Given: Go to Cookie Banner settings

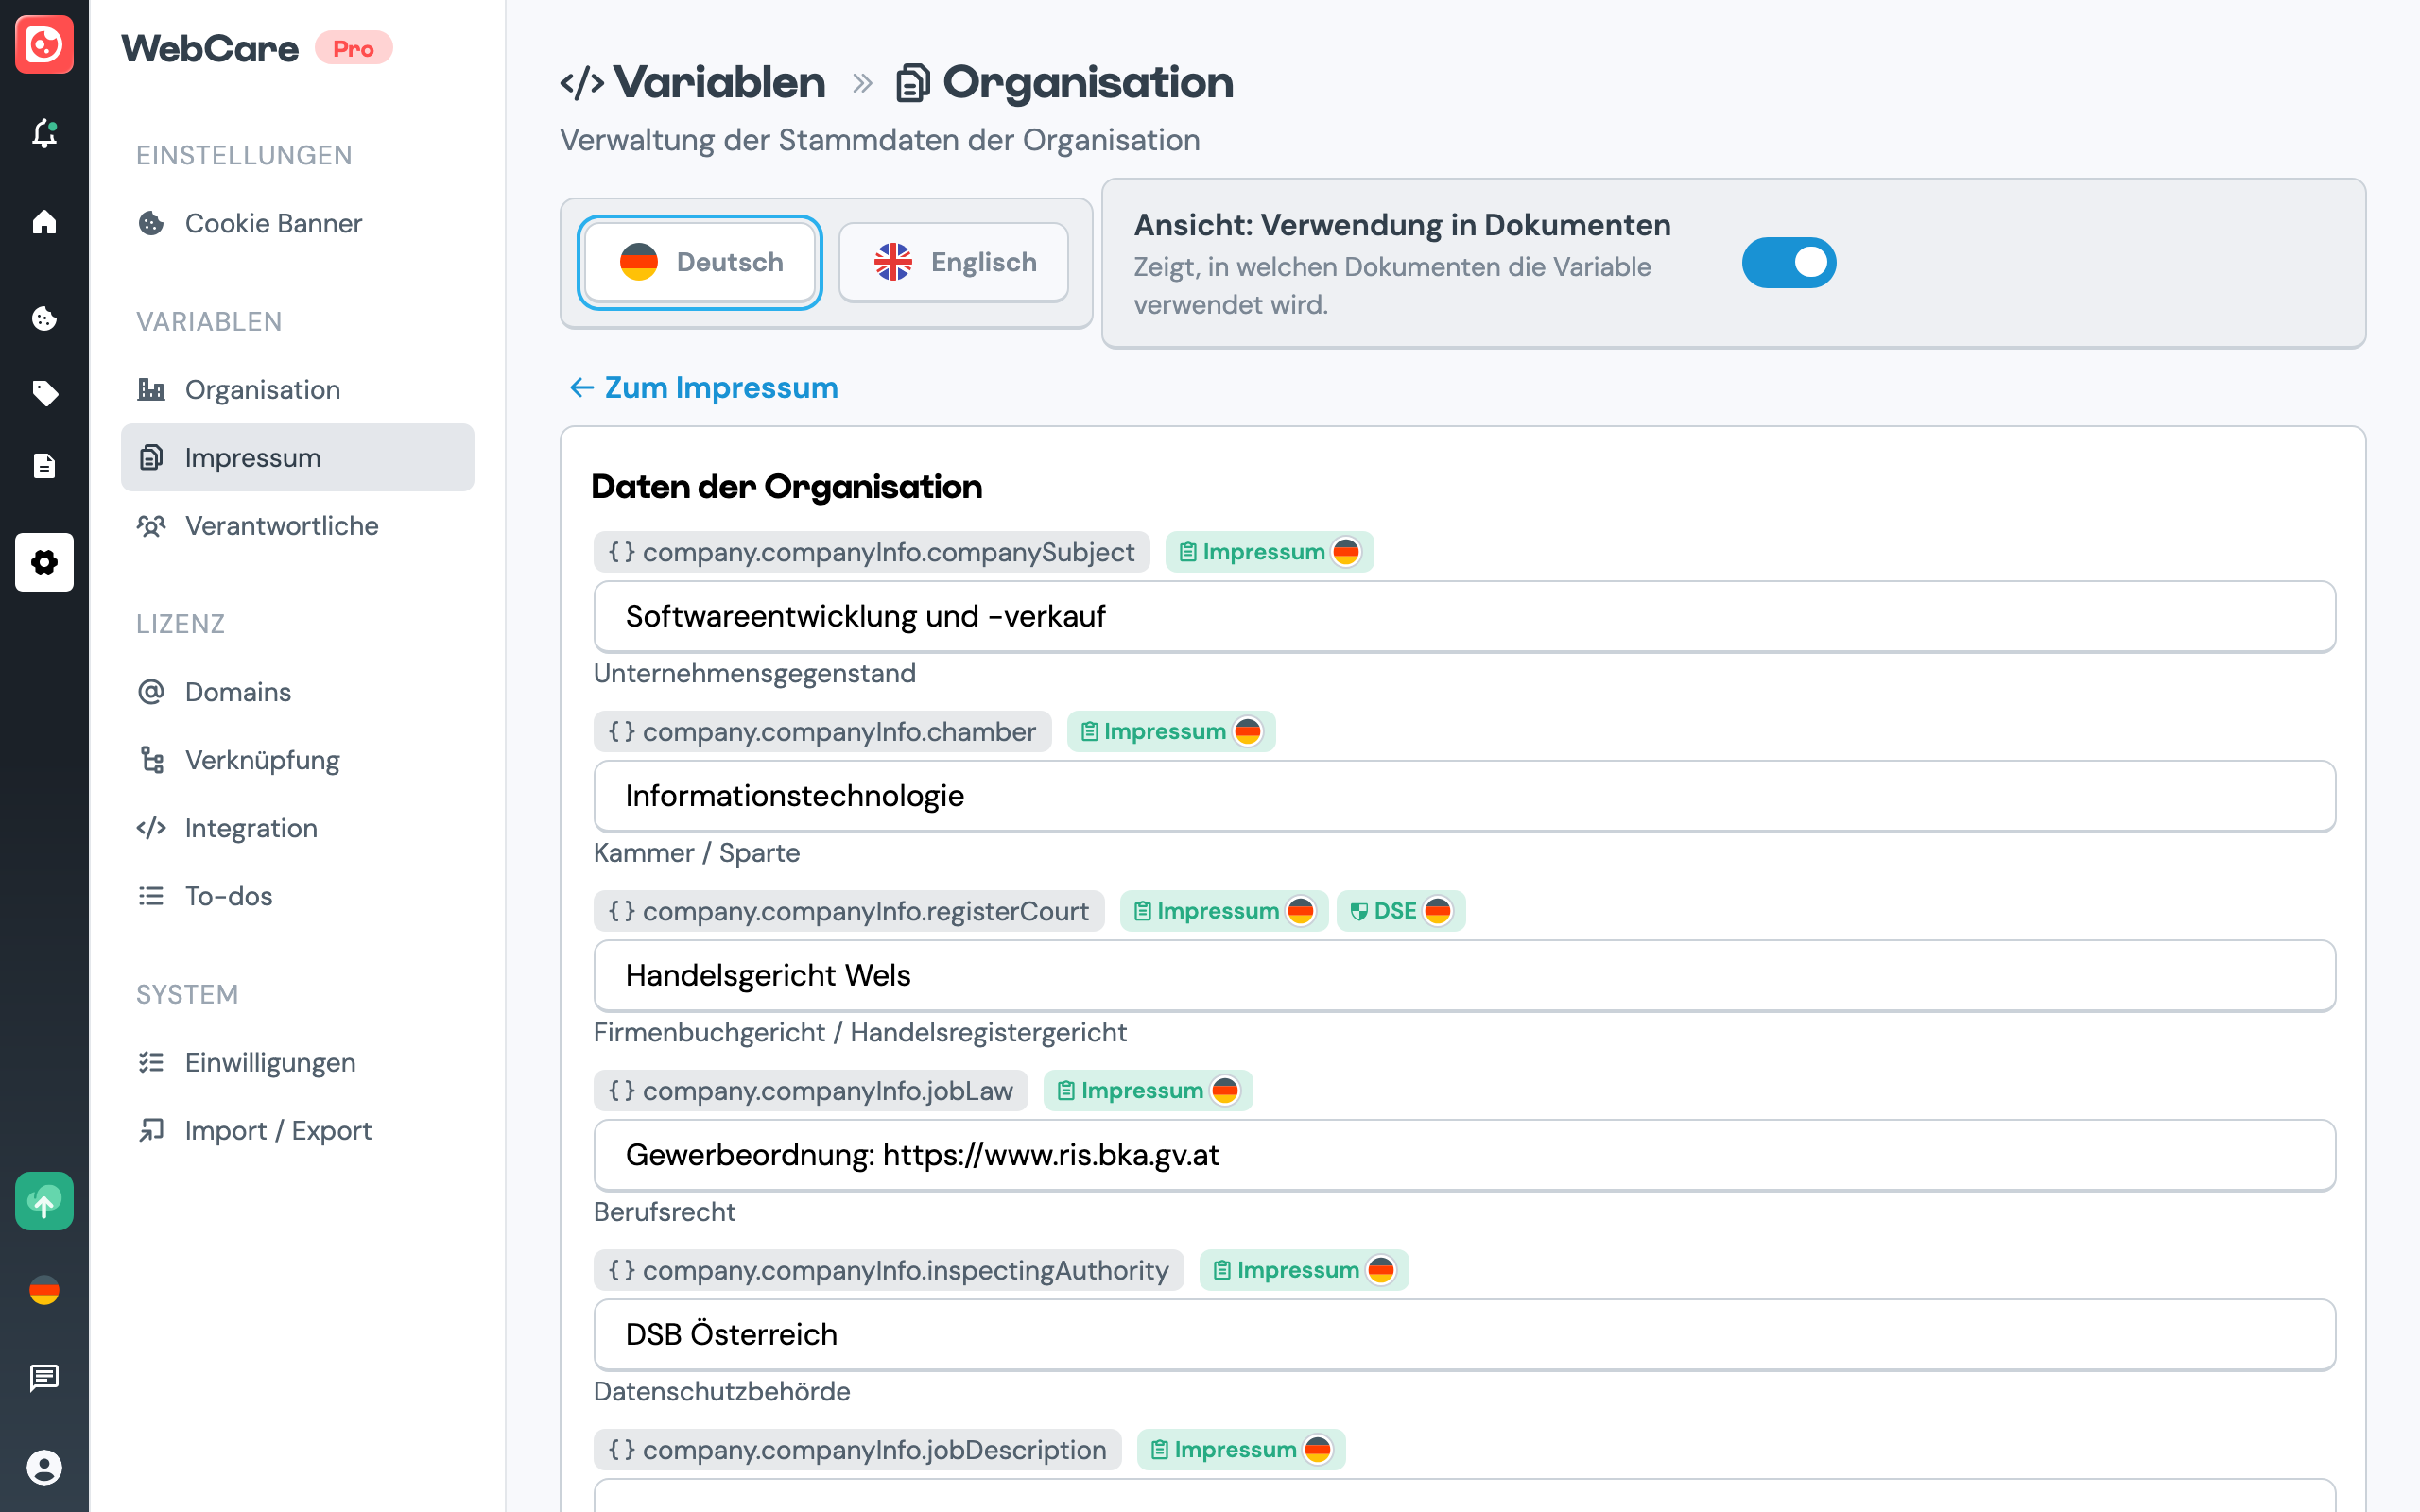Looking at the screenshot, I should point(273,223).
